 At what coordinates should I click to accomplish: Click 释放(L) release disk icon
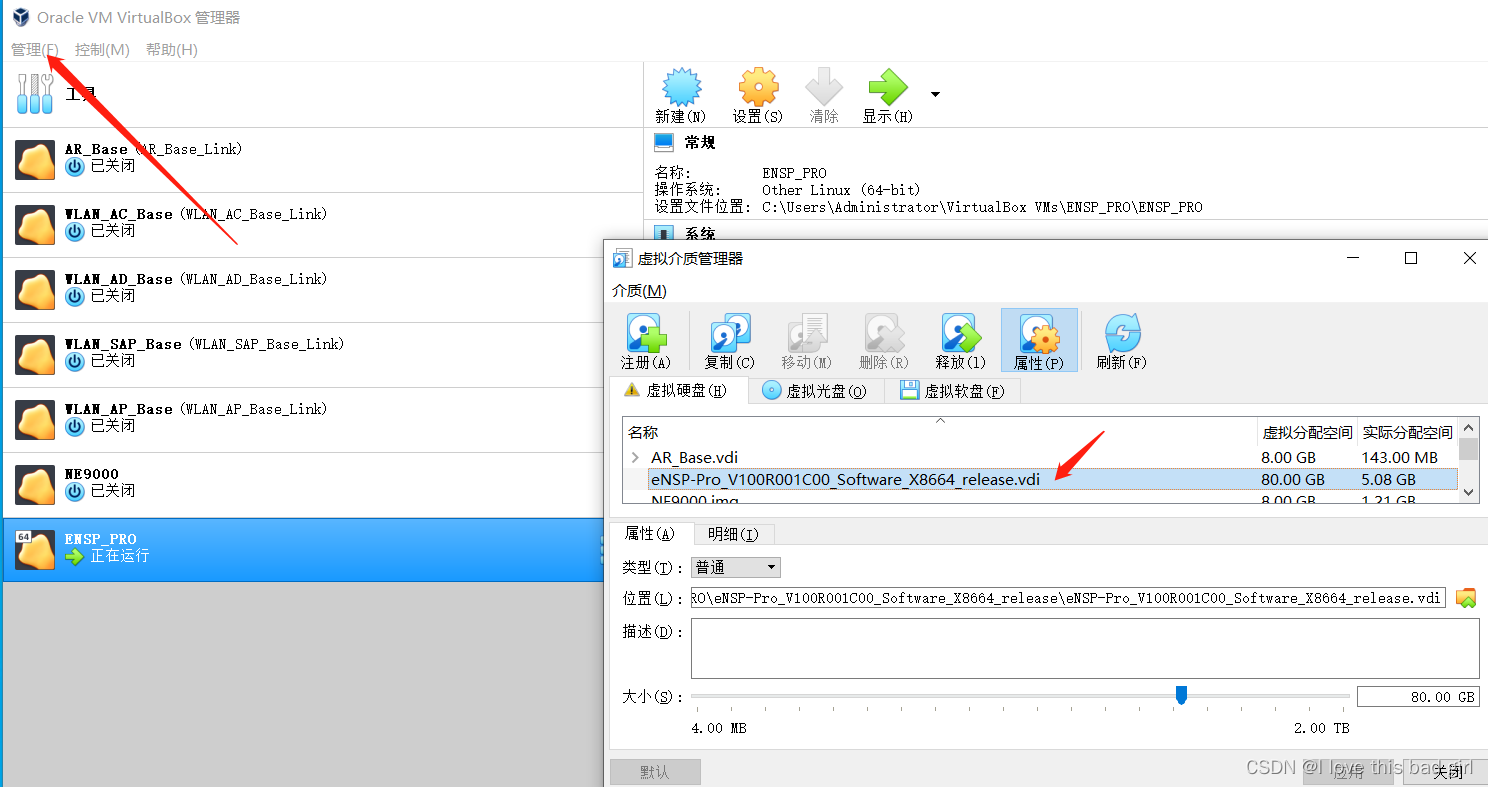point(961,333)
